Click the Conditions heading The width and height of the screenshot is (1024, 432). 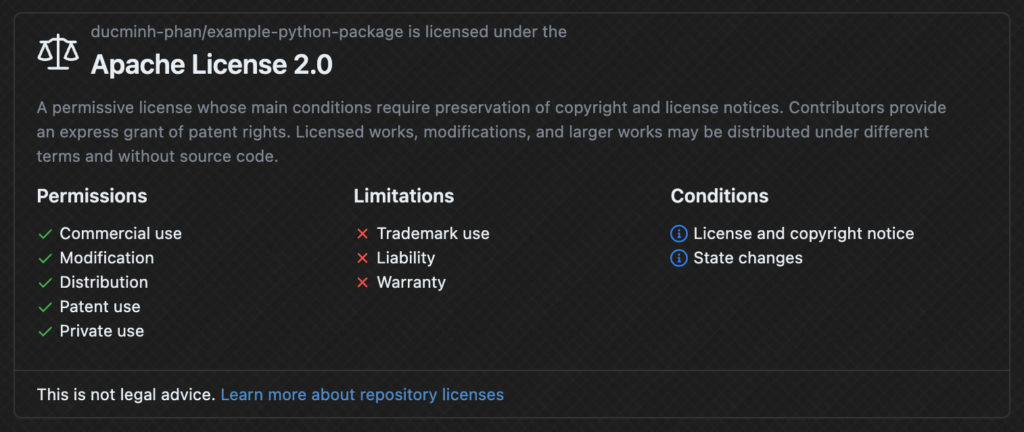click(x=720, y=196)
